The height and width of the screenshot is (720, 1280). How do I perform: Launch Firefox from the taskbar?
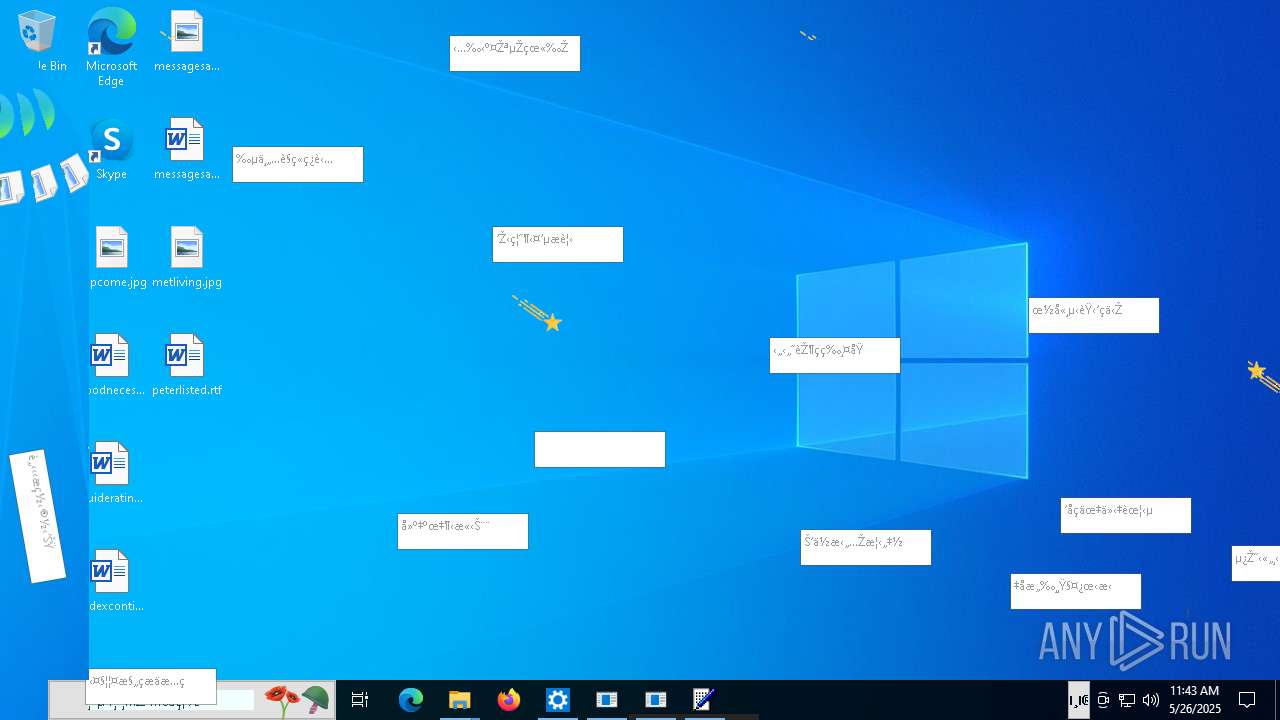(x=509, y=700)
